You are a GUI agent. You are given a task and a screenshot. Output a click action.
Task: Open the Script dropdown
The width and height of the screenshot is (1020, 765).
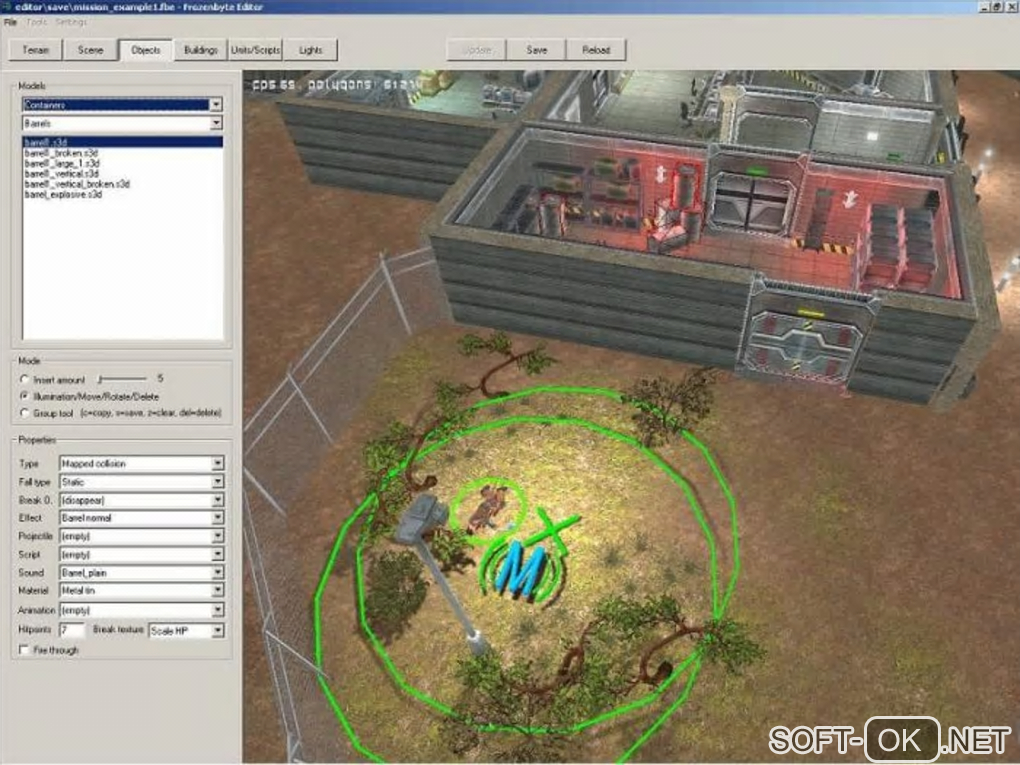click(142, 554)
